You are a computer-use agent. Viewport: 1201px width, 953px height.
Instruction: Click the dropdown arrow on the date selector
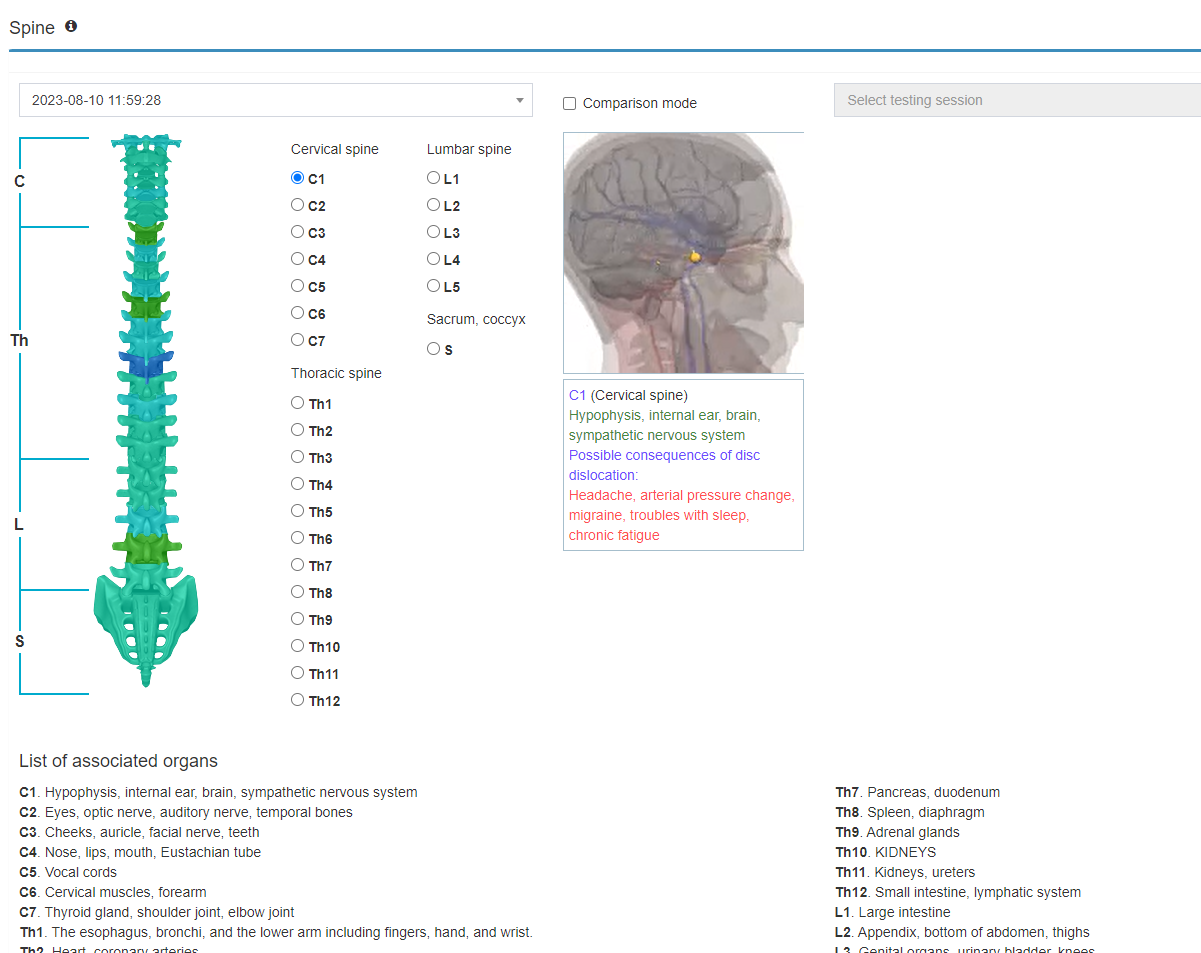click(519, 100)
